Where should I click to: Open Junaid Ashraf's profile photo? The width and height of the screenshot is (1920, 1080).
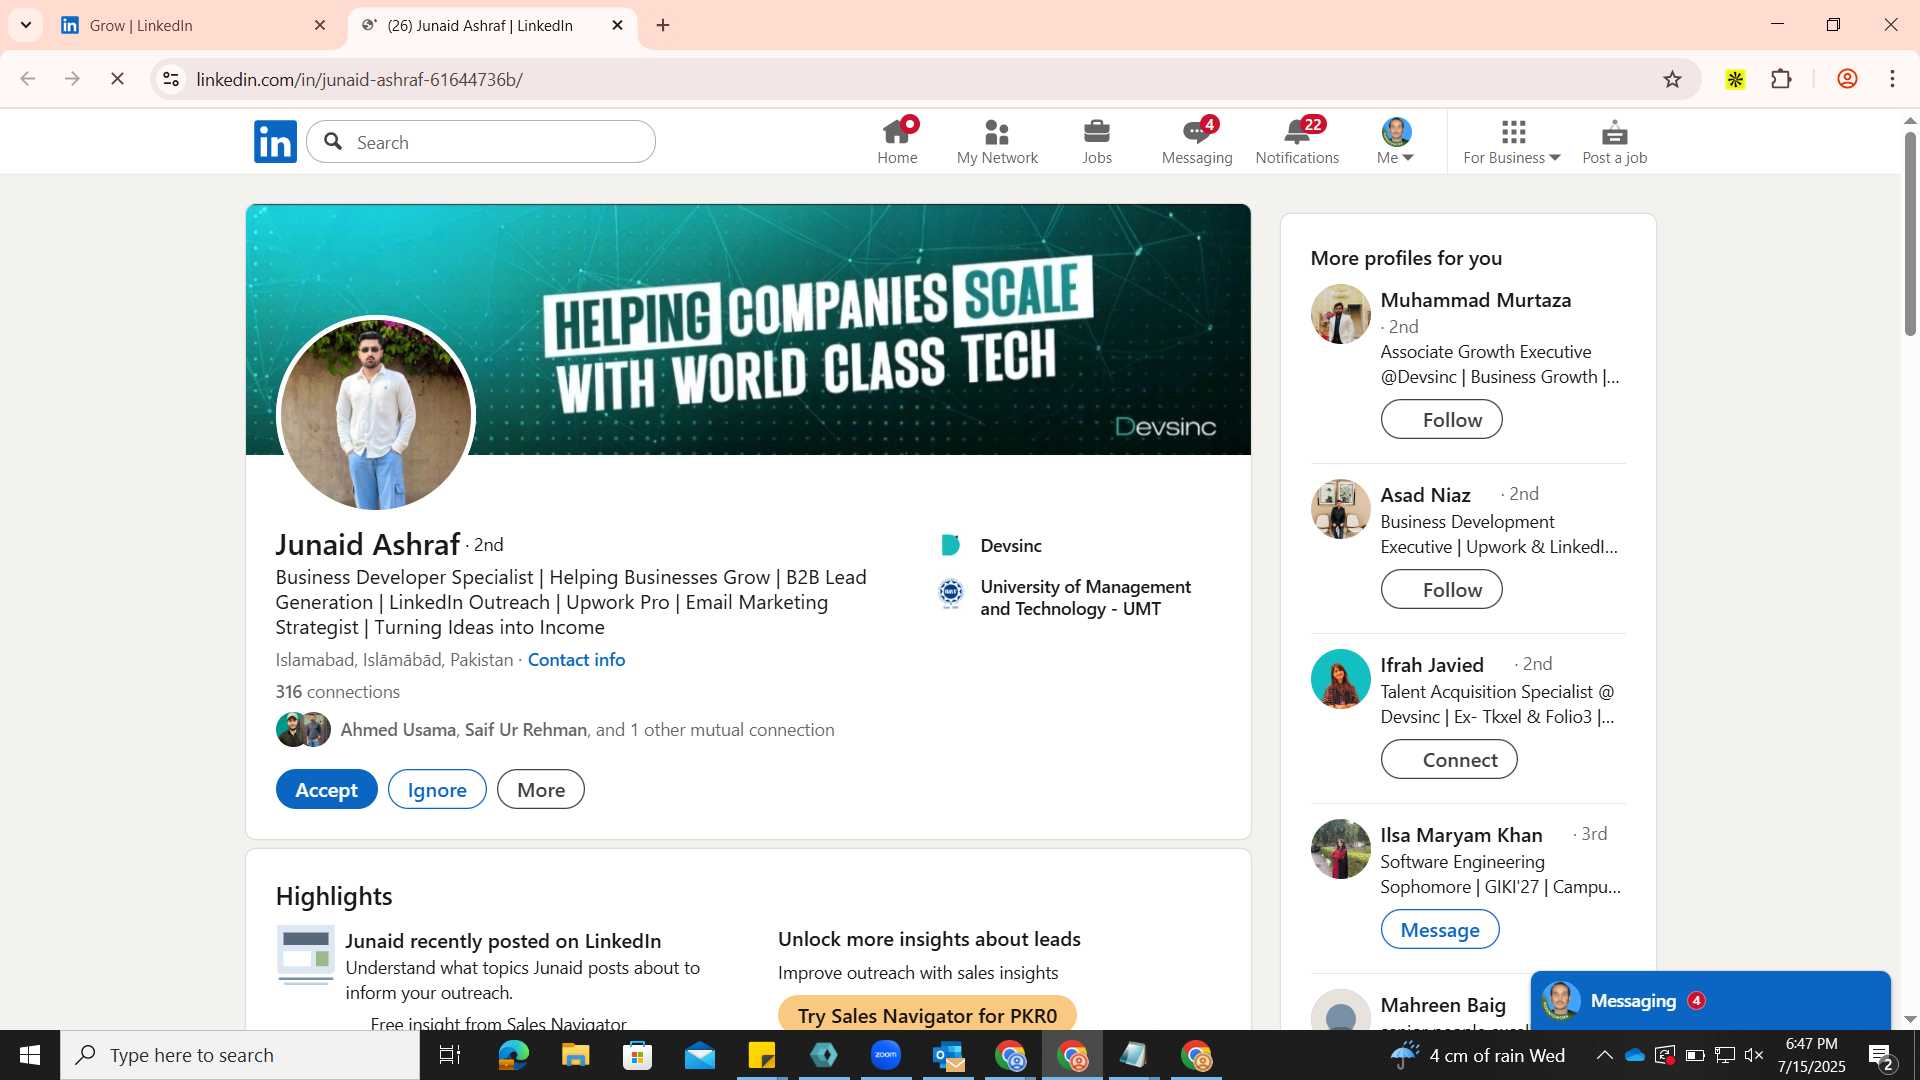(x=375, y=414)
